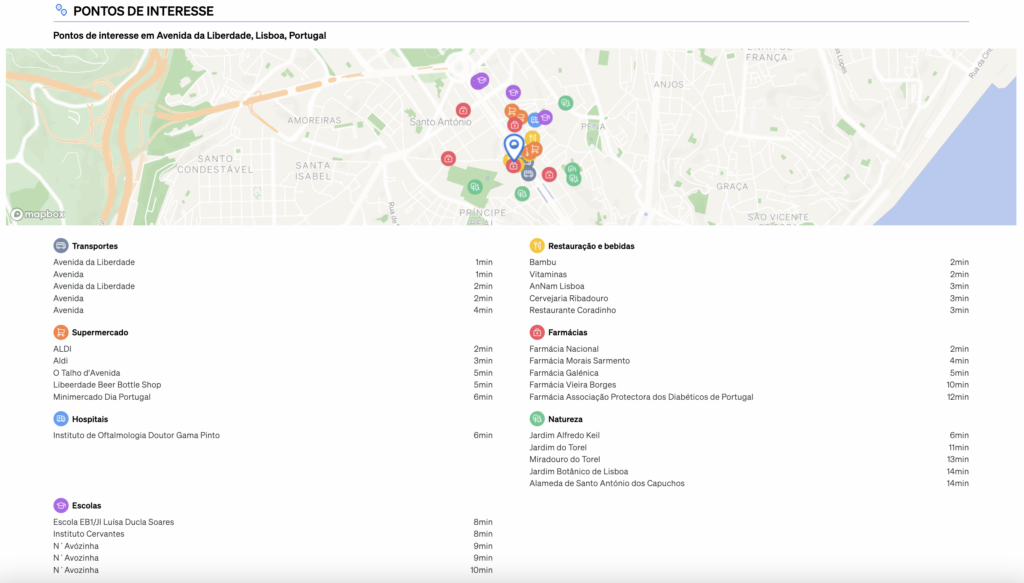
Task: Click the Hospitais section title
Action: (x=90, y=419)
